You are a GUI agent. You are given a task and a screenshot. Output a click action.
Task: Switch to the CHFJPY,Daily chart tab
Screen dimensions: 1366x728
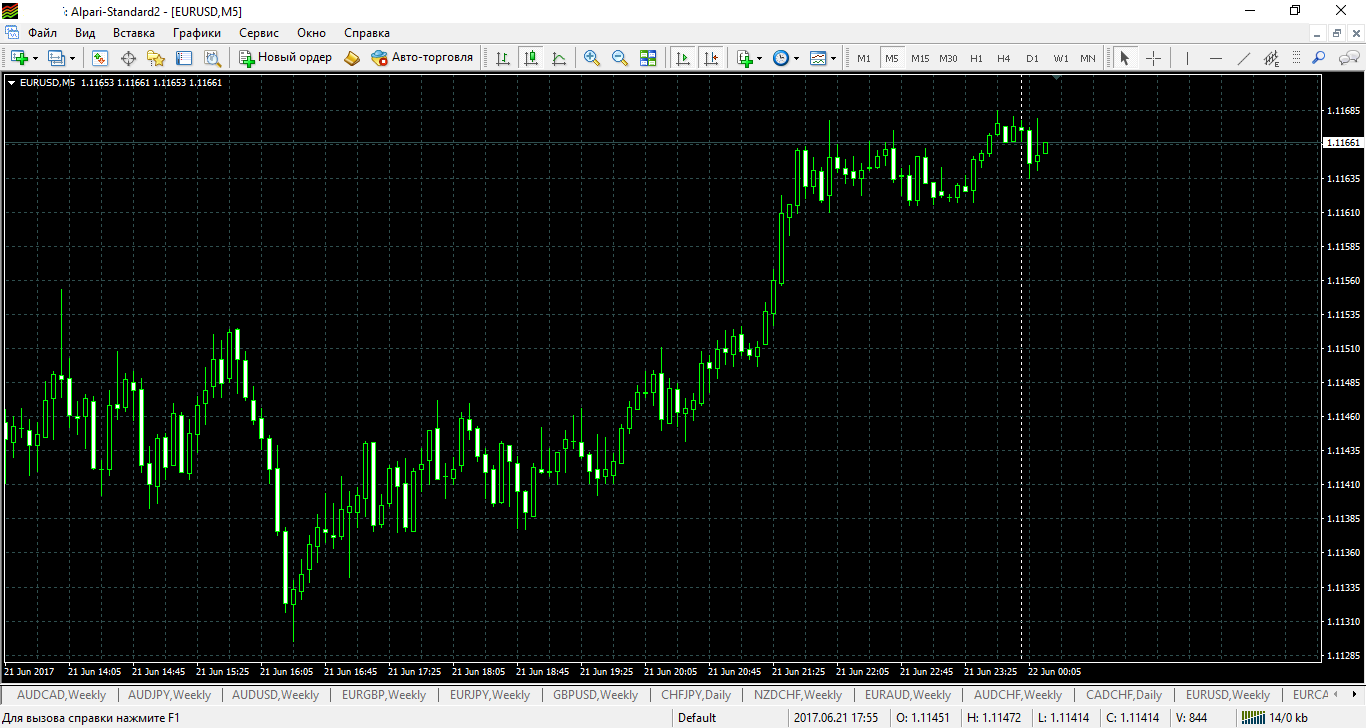[696, 695]
